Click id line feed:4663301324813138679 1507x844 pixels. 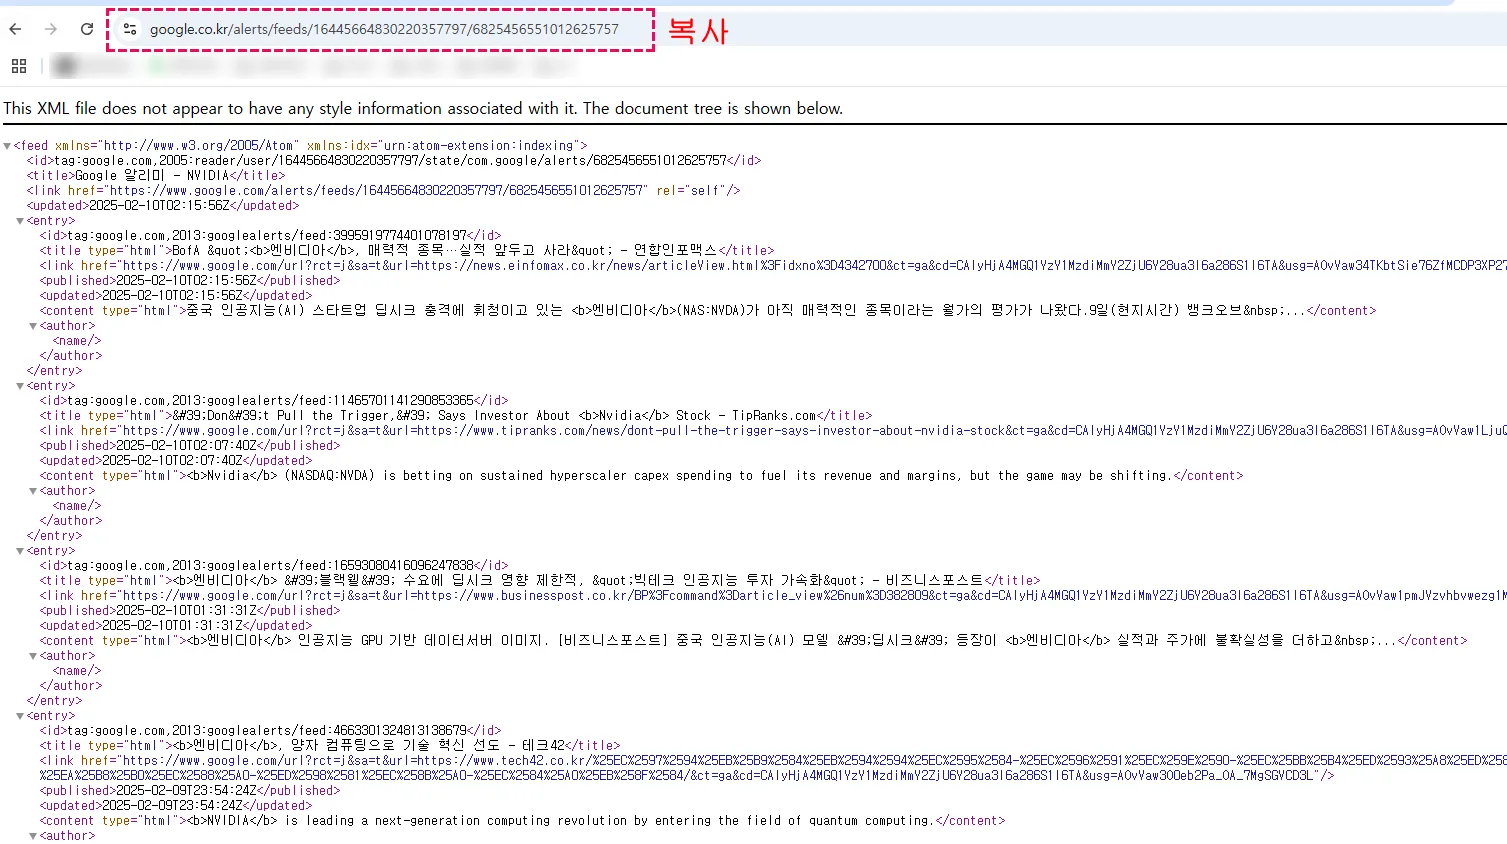pyautogui.click(x=270, y=731)
